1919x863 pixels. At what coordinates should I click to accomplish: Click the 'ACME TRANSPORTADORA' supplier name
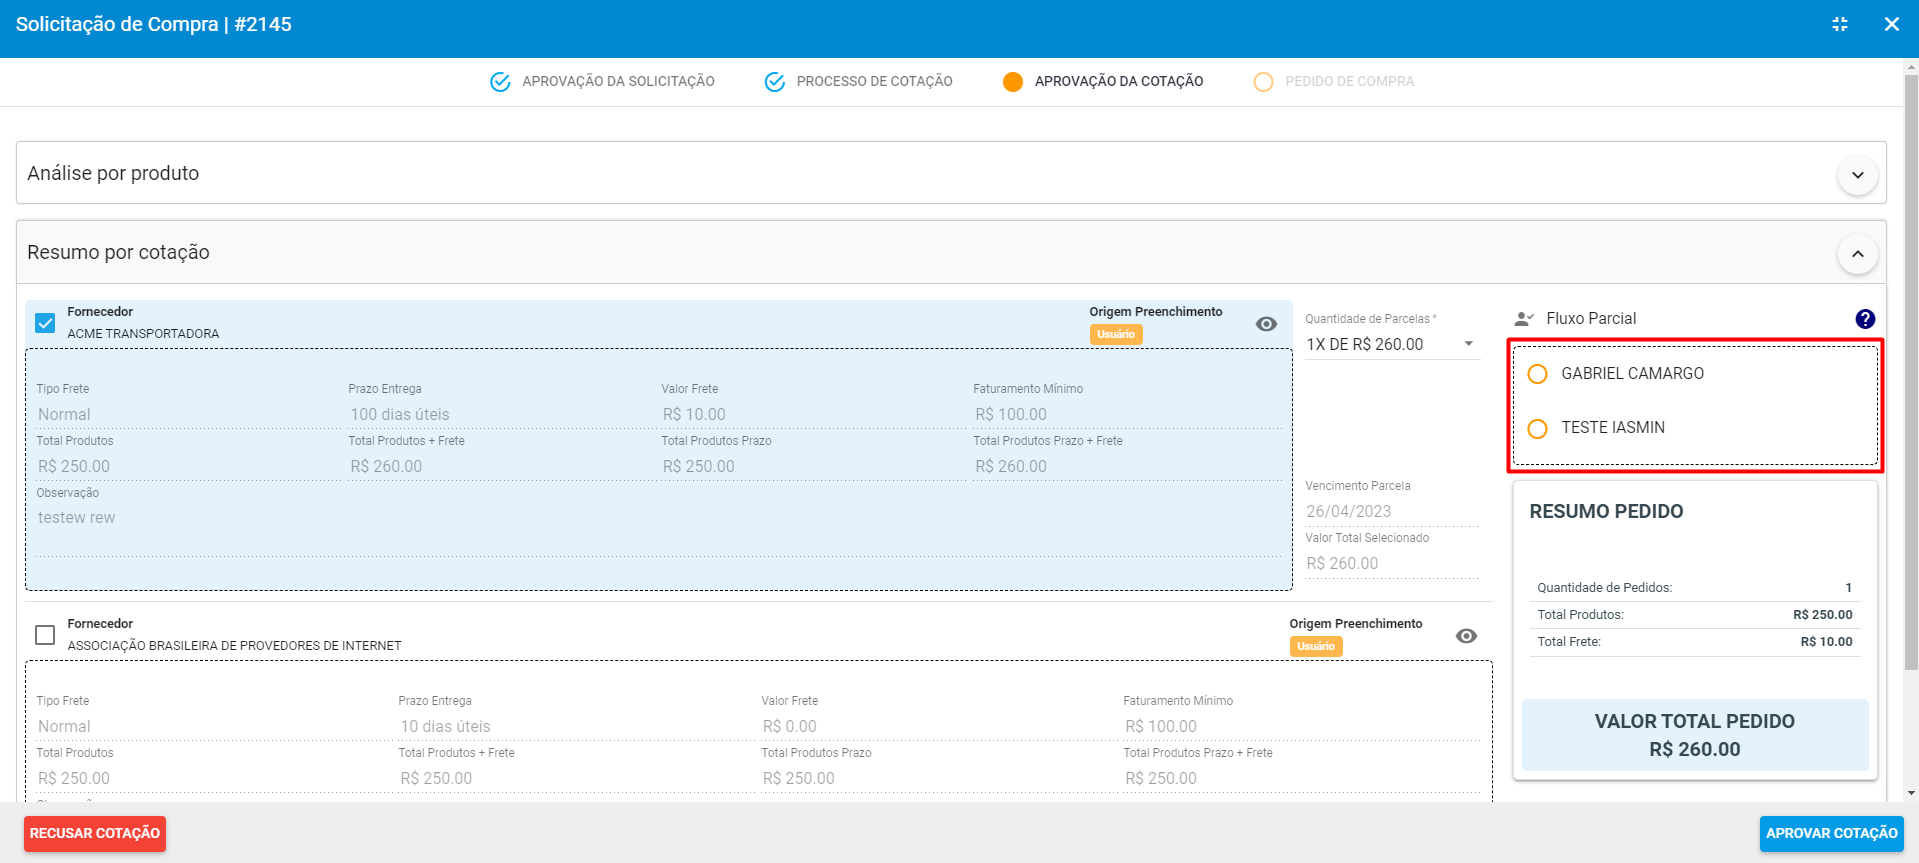click(x=143, y=334)
